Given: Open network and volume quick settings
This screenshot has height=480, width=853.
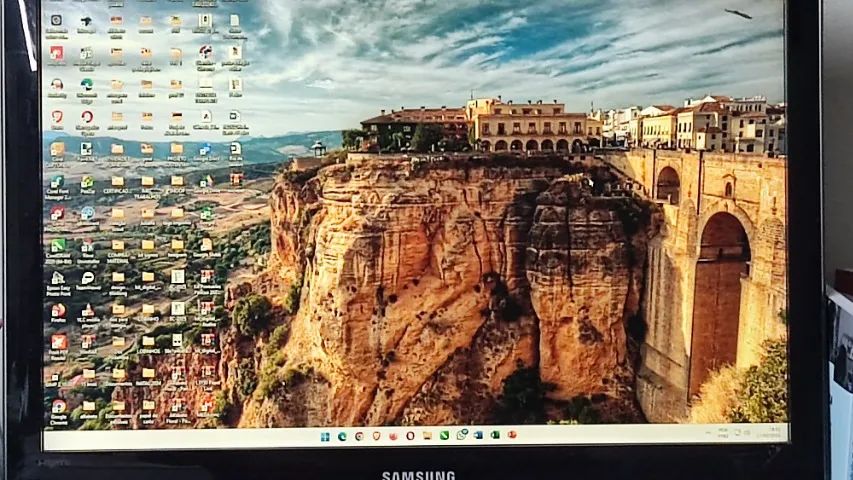Looking at the screenshot, I should [743, 433].
